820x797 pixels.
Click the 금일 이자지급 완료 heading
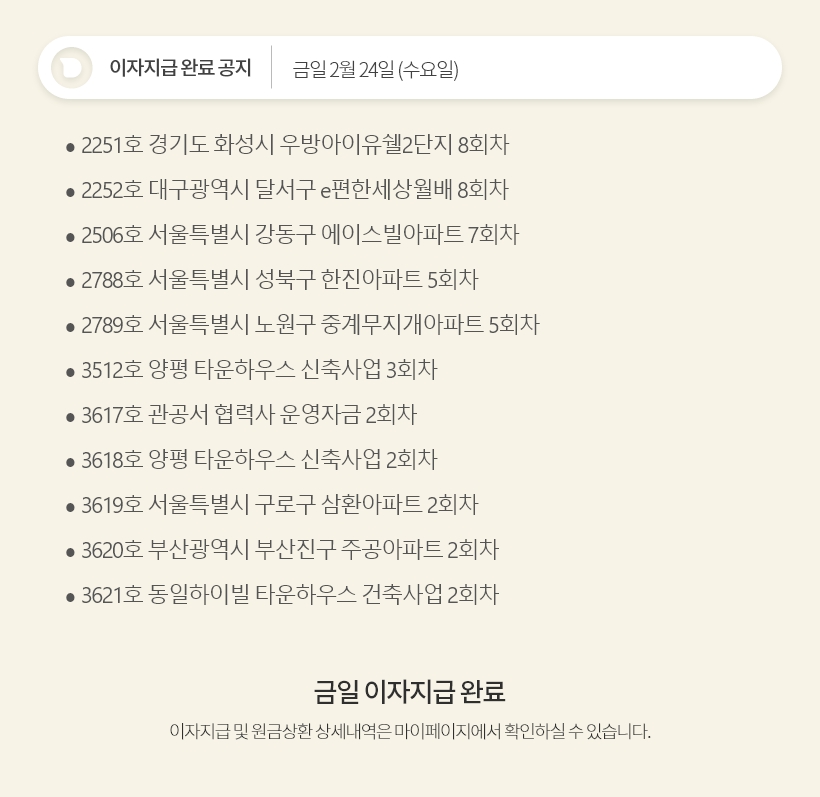click(410, 691)
